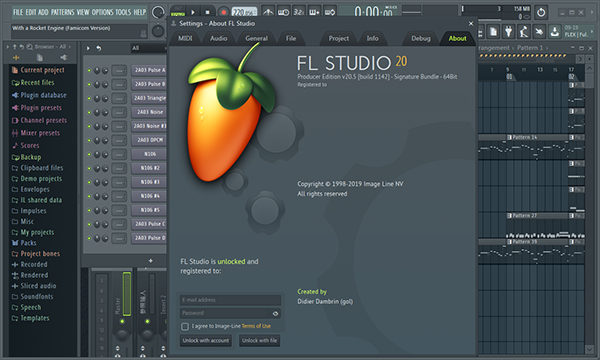Open the PATTERNS menu
The image size is (600, 360).
click(62, 12)
